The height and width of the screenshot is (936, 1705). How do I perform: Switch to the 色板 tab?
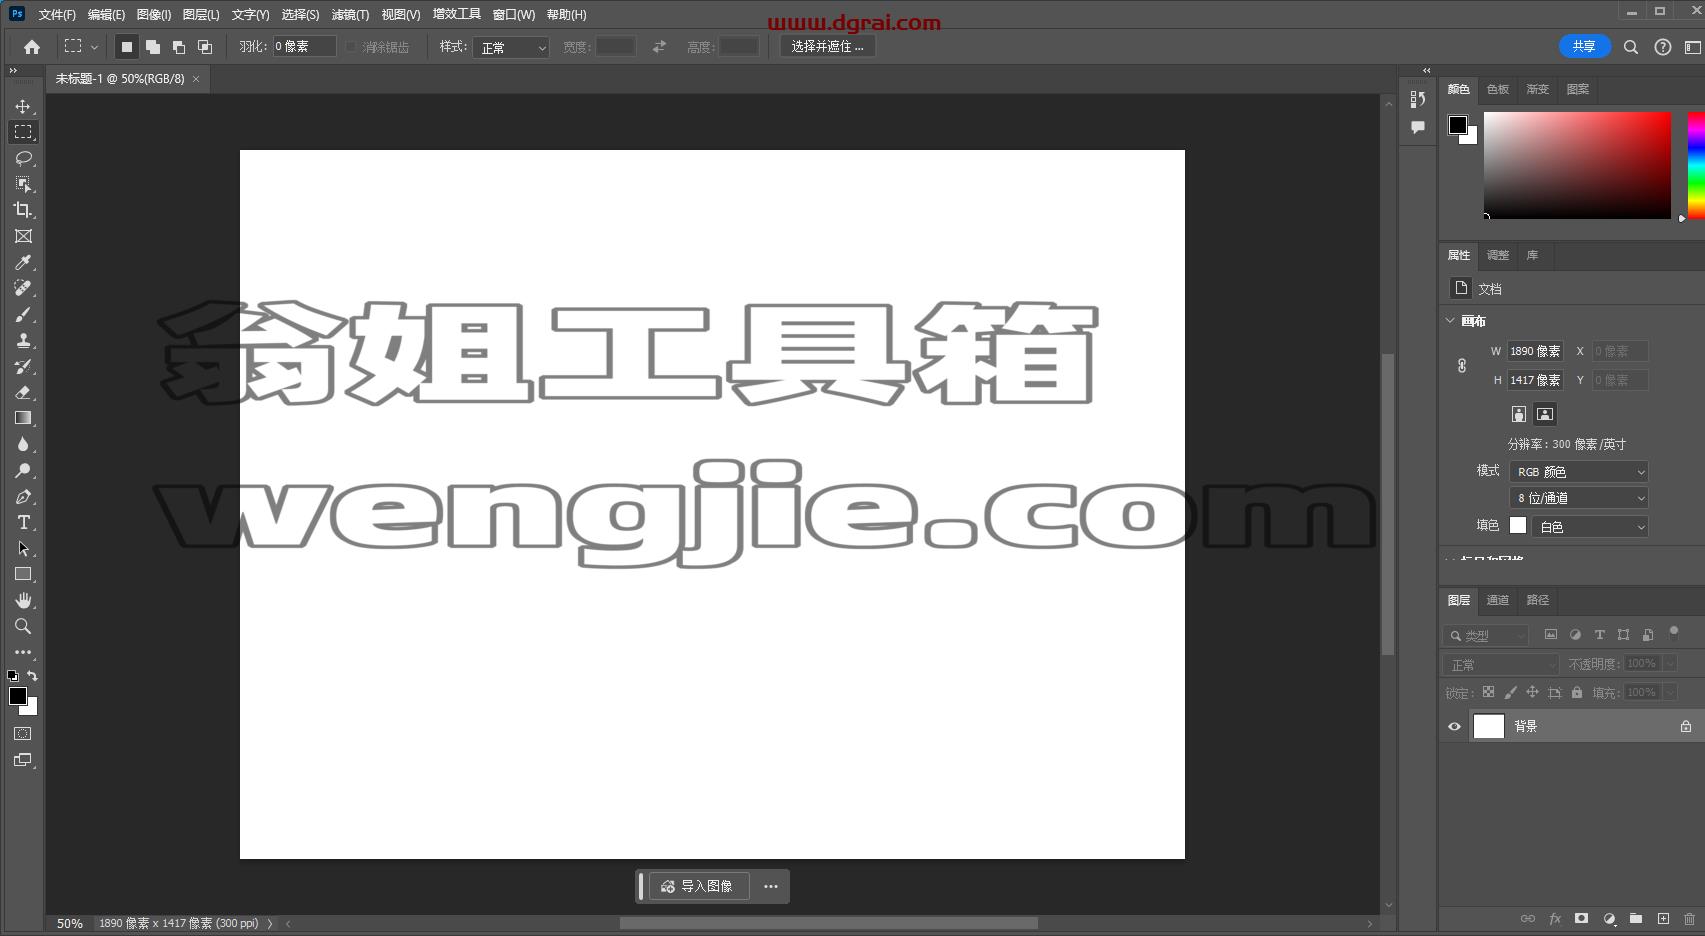pyautogui.click(x=1497, y=89)
